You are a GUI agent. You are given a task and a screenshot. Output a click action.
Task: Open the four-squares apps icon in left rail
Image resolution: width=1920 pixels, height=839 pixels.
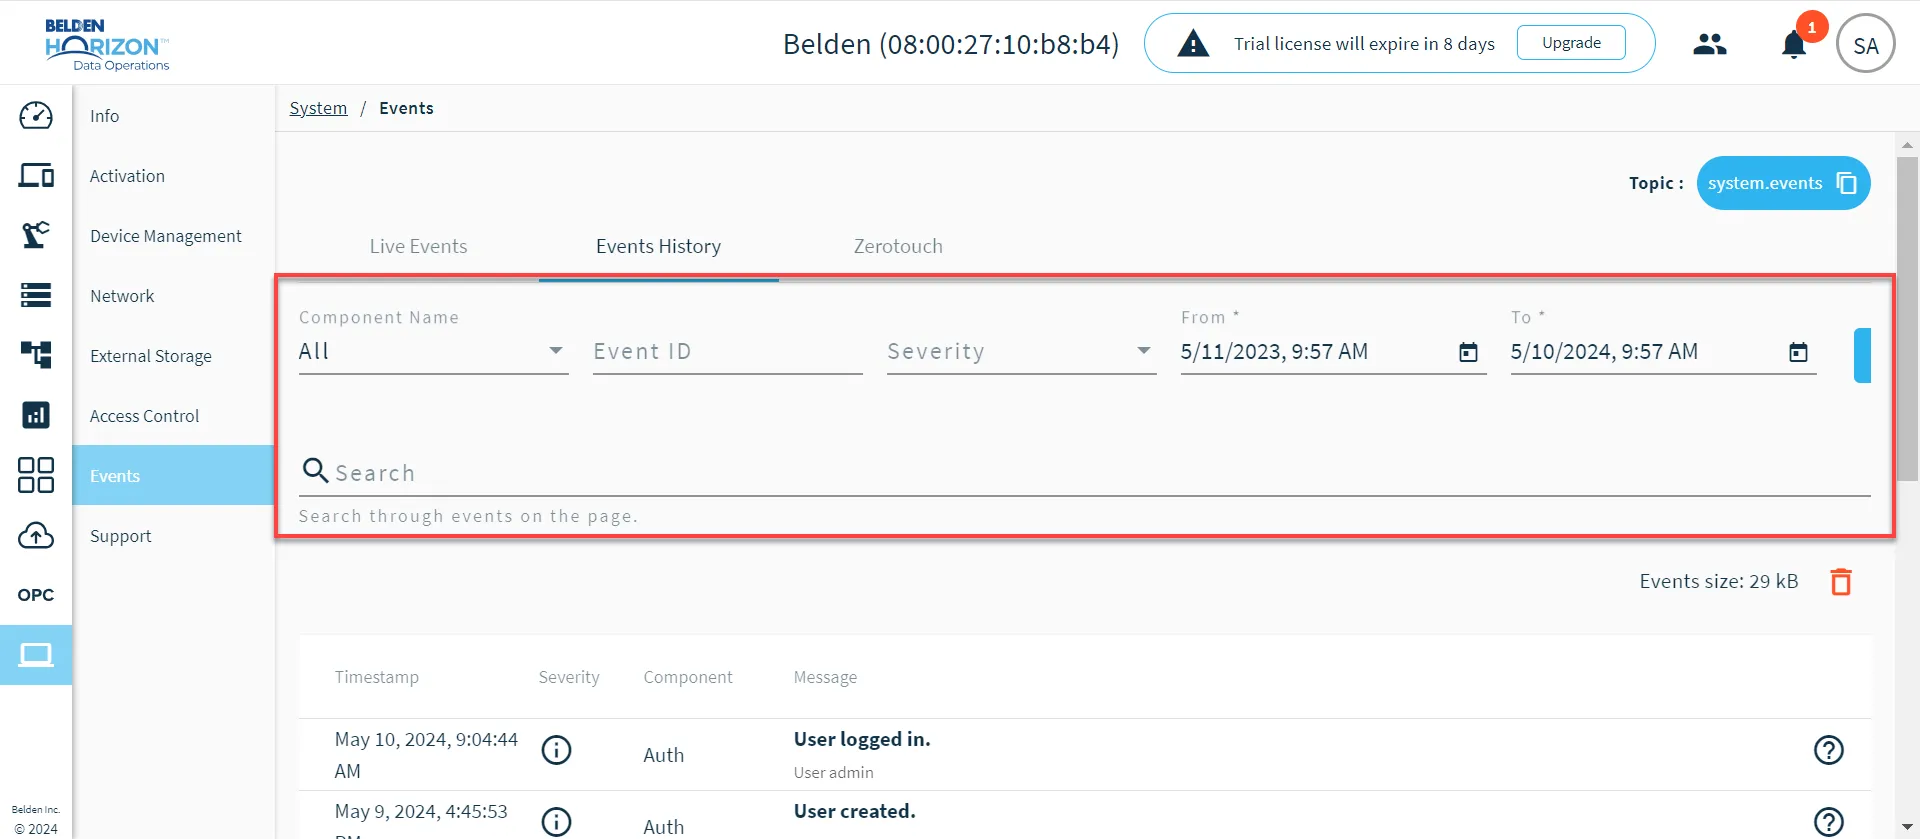(x=36, y=475)
